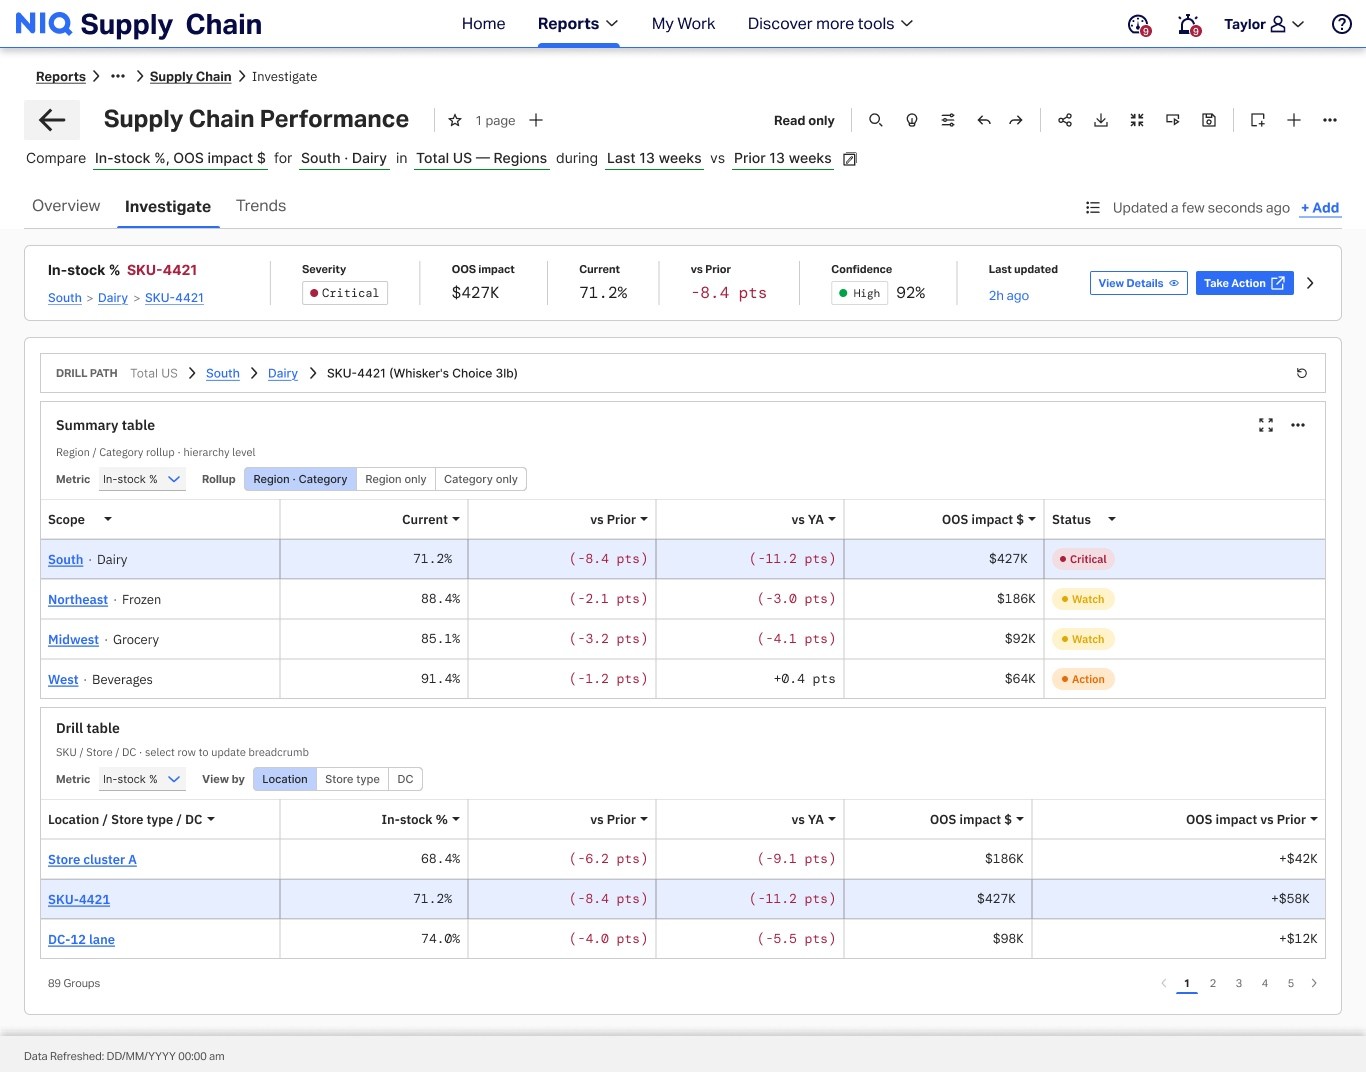Open the dashboard gauge icon in the header
This screenshot has width=1366, height=1072.
click(x=1139, y=24)
